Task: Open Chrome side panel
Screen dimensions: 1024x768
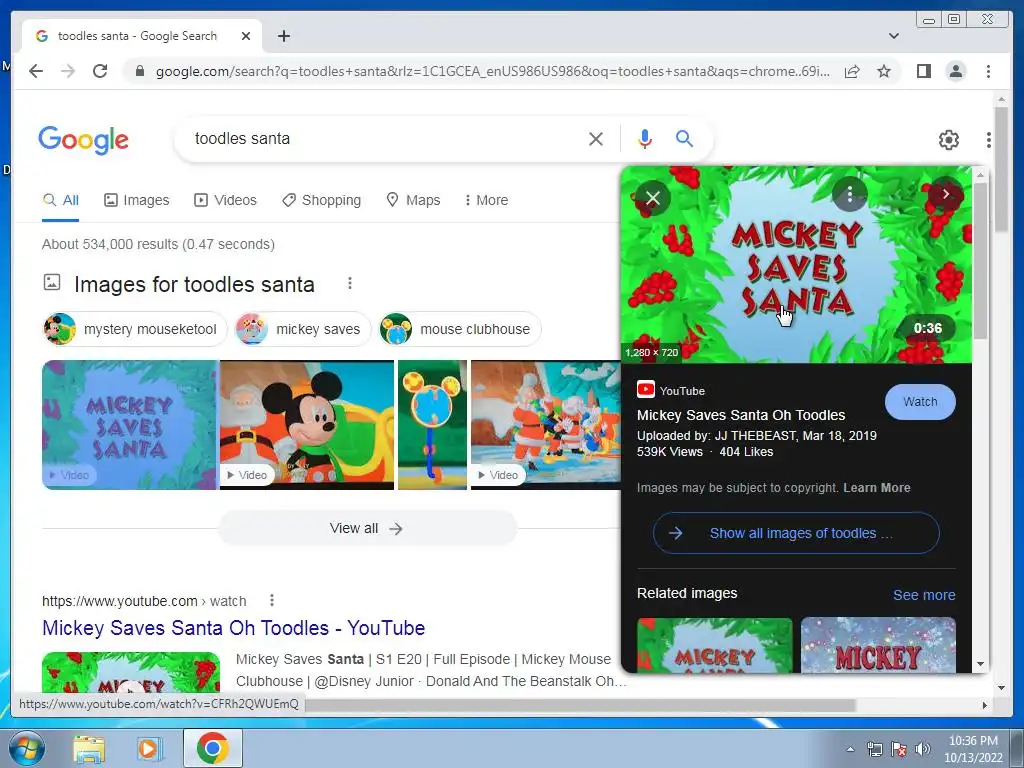Action: pyautogui.click(x=923, y=71)
